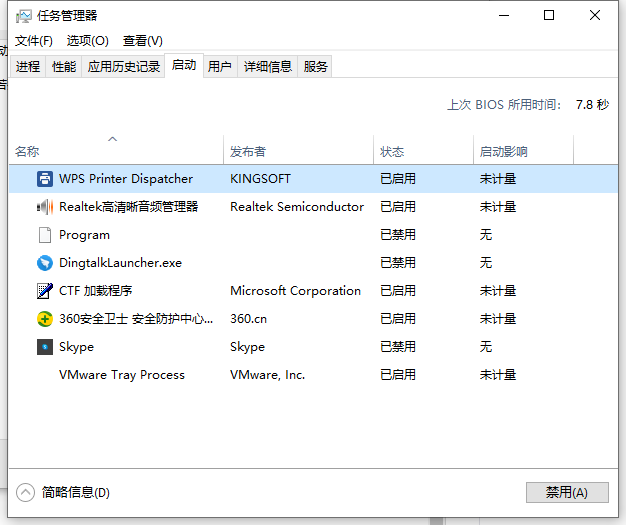This screenshot has height=525, width=626.
Task: Select the DingtalkLauncher.exe icon
Action: click(x=45, y=263)
